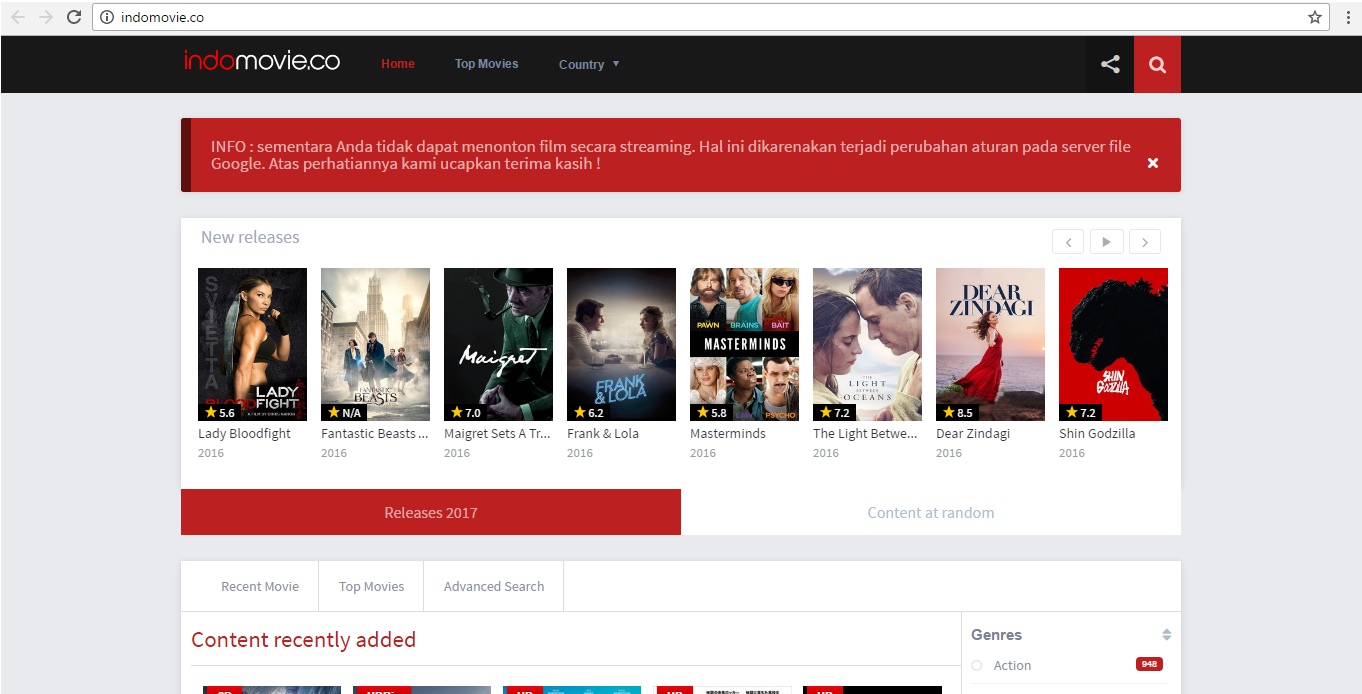
Task: Open Top Movies in the header
Action: pos(487,64)
